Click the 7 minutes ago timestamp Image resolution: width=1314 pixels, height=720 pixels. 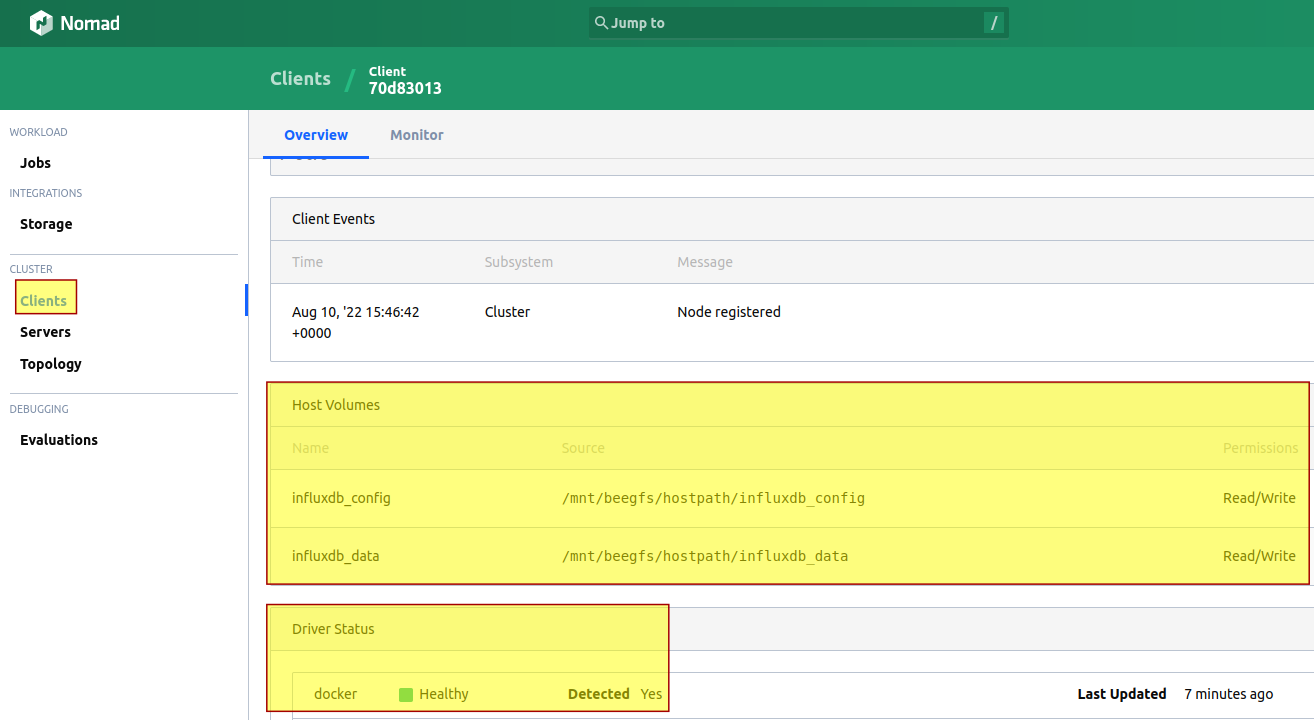(1229, 694)
